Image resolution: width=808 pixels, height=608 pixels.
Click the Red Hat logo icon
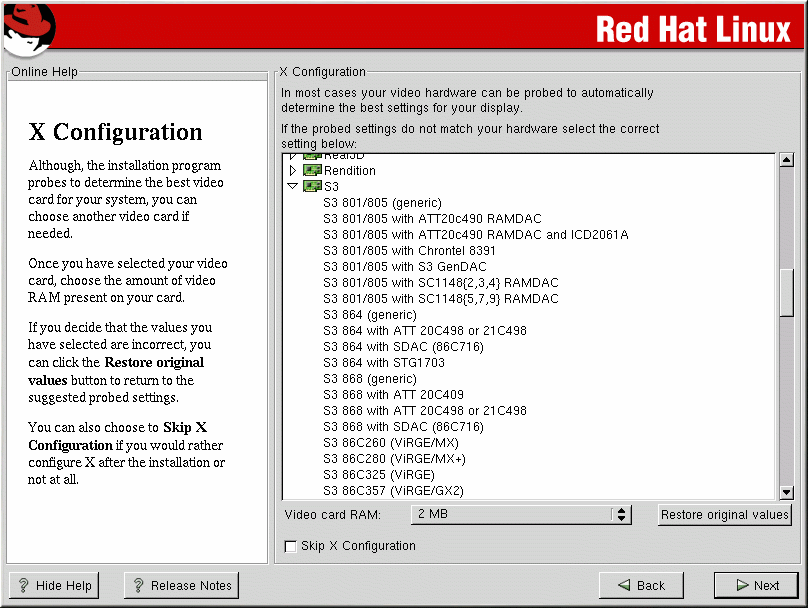pos(28,29)
